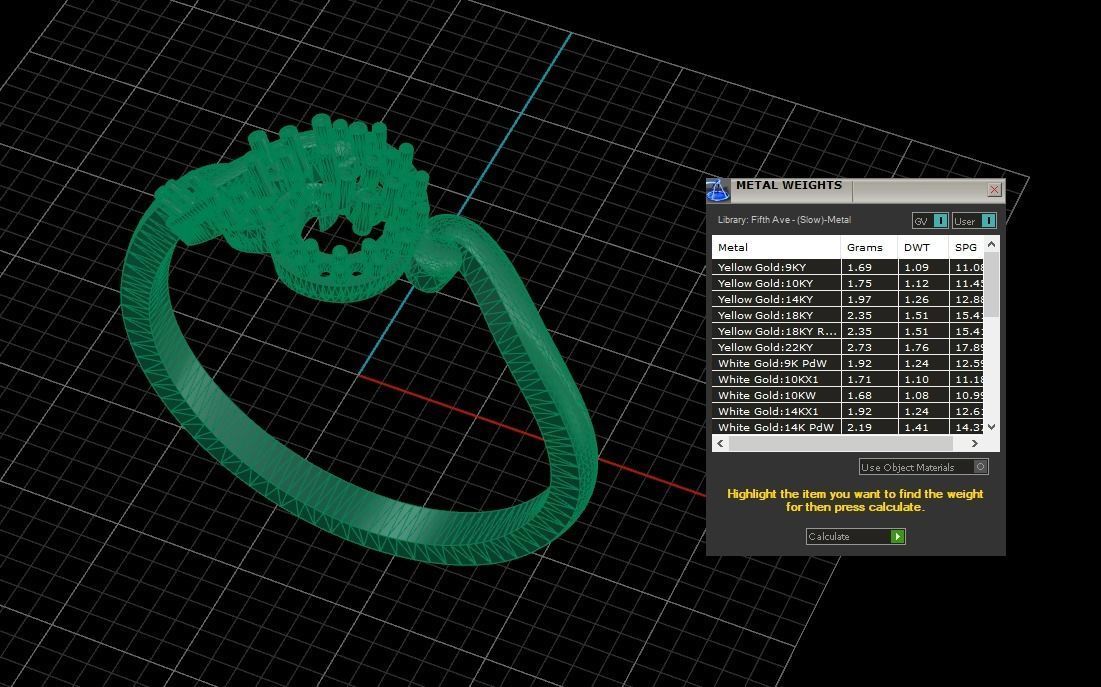Image resolution: width=1101 pixels, height=687 pixels.
Task: Click the 2.19 grams value
Action: (859, 427)
